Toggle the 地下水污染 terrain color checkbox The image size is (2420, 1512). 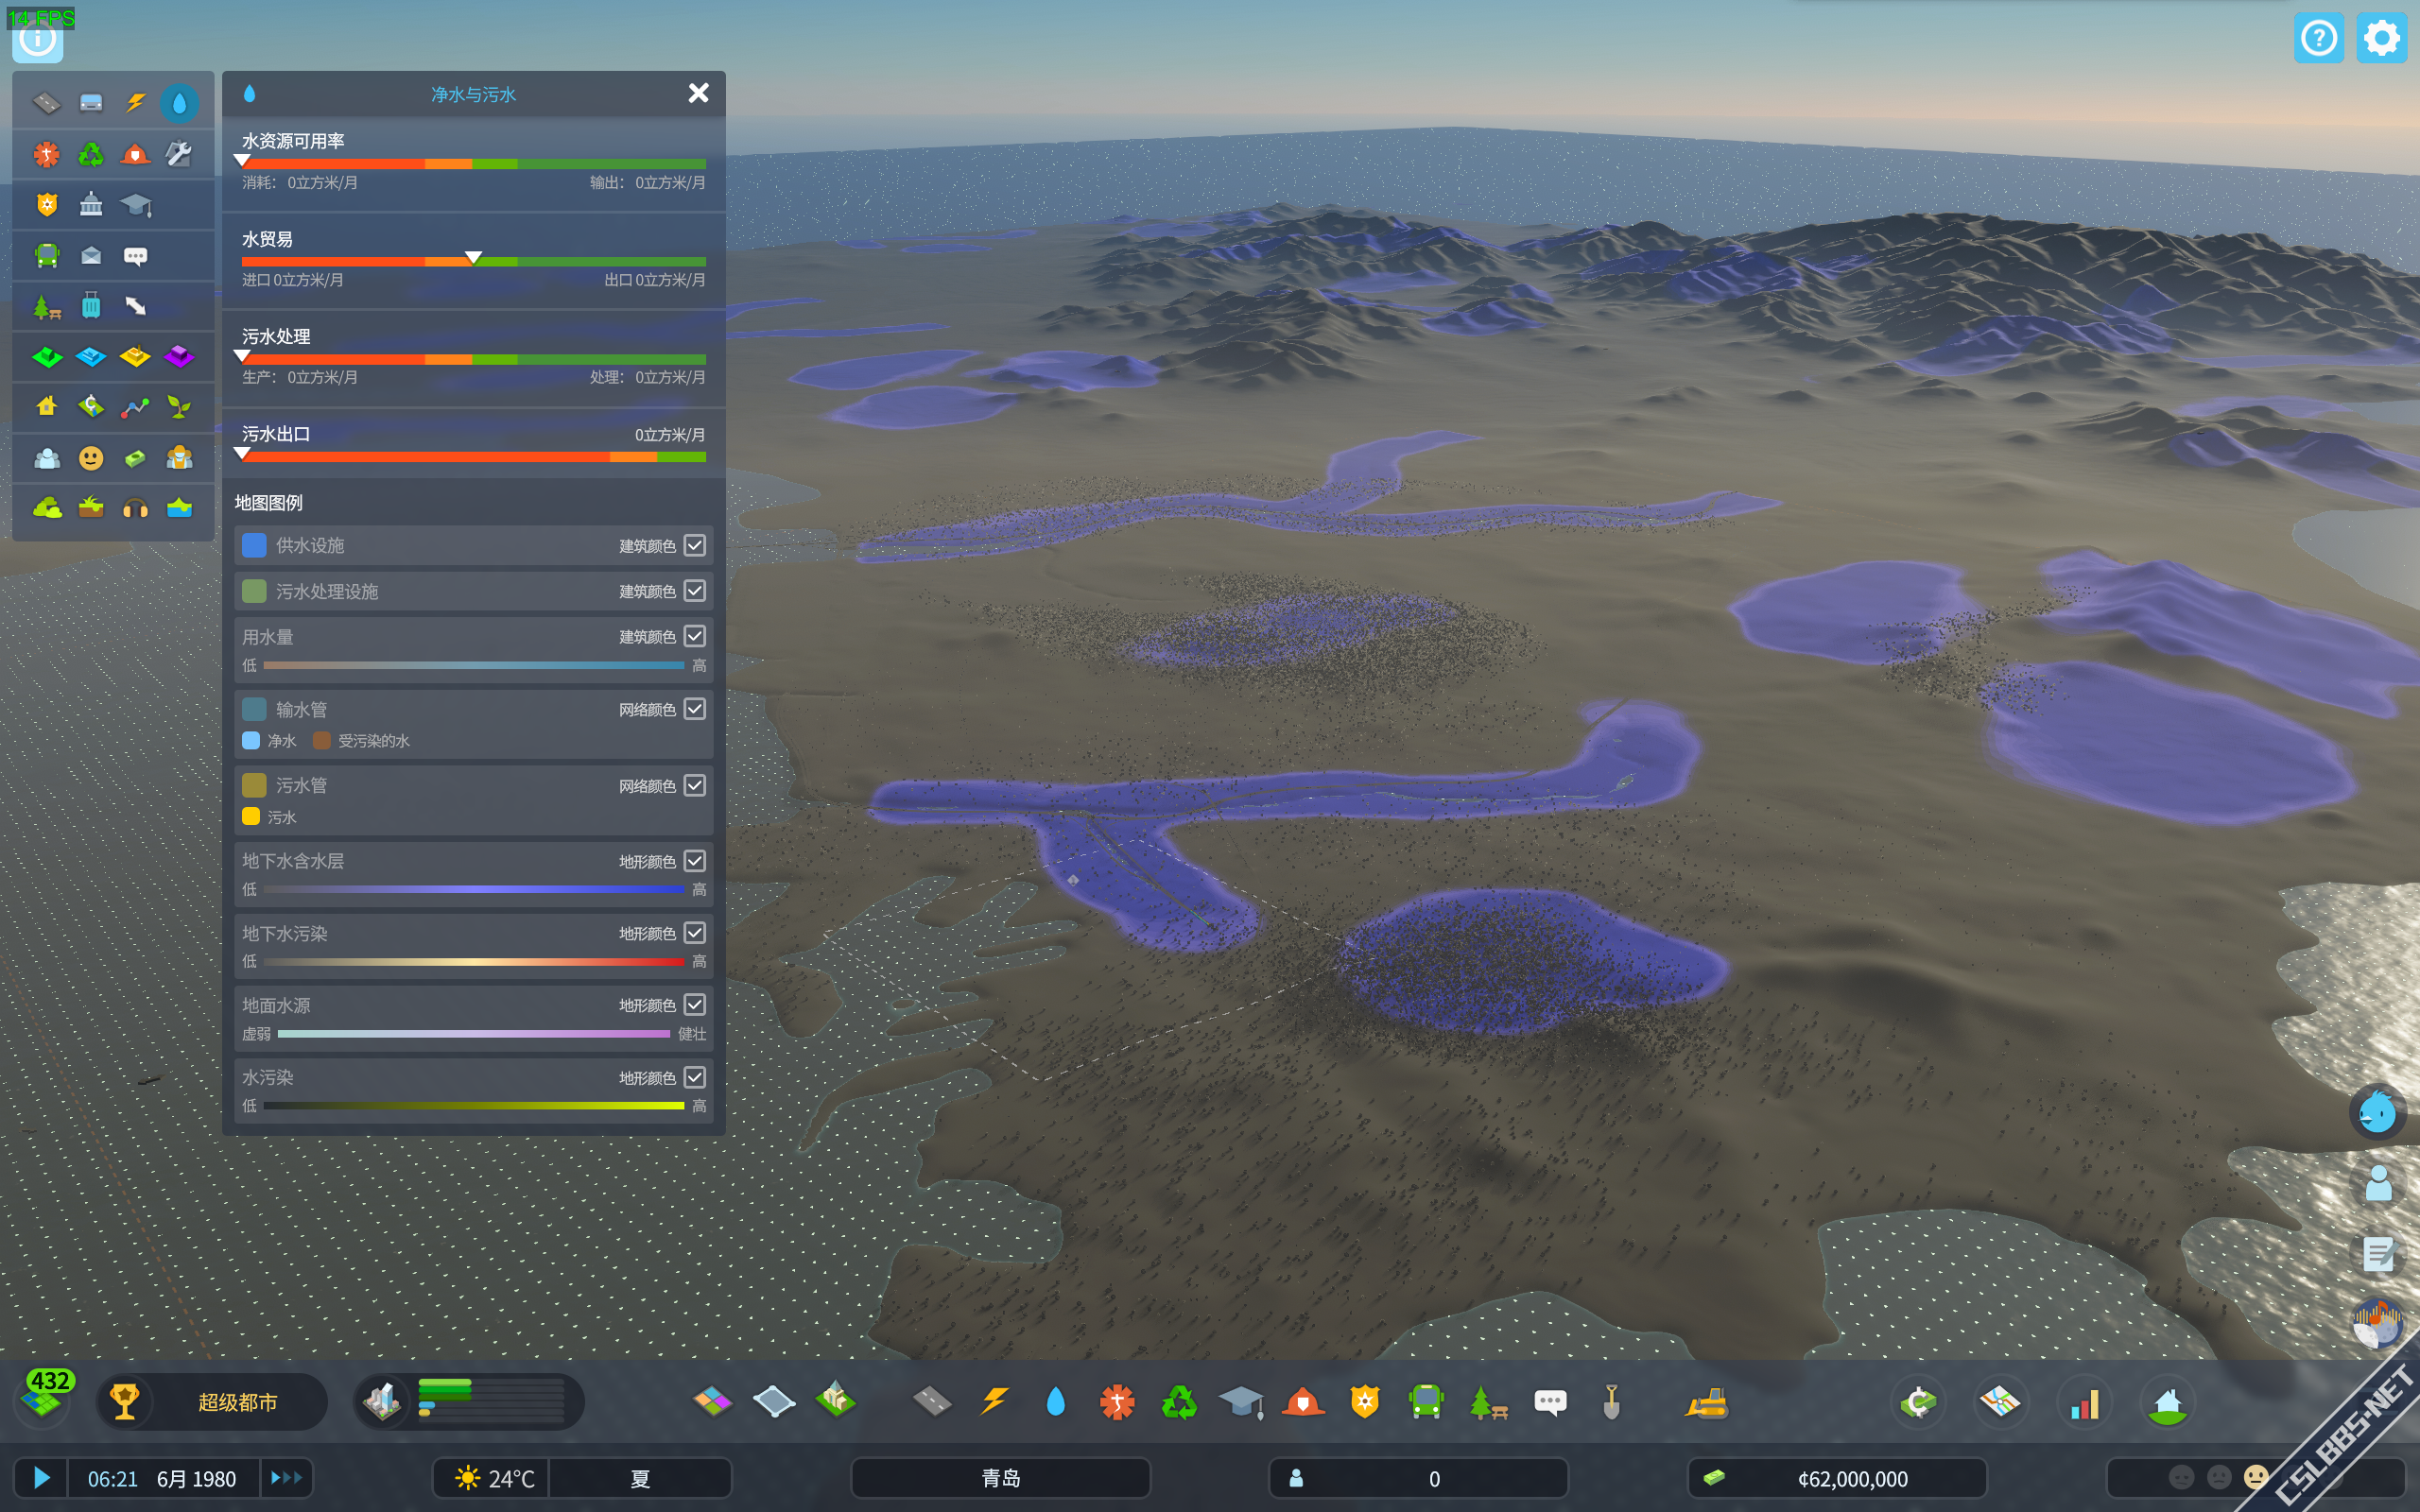click(x=695, y=933)
